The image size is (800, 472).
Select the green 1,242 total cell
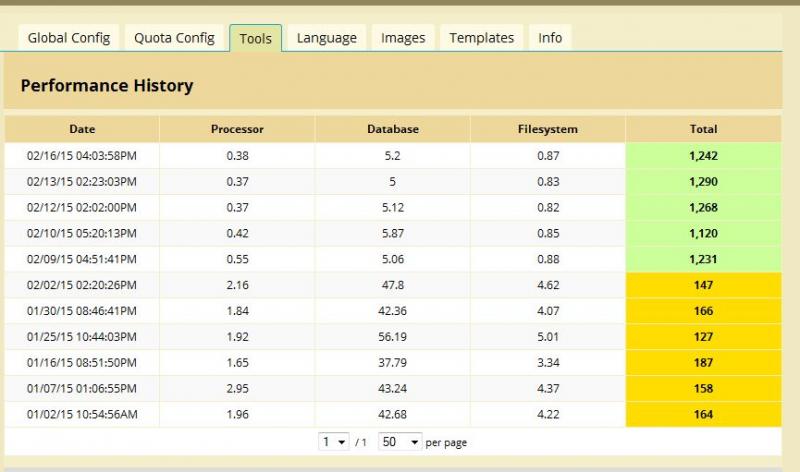pos(704,156)
